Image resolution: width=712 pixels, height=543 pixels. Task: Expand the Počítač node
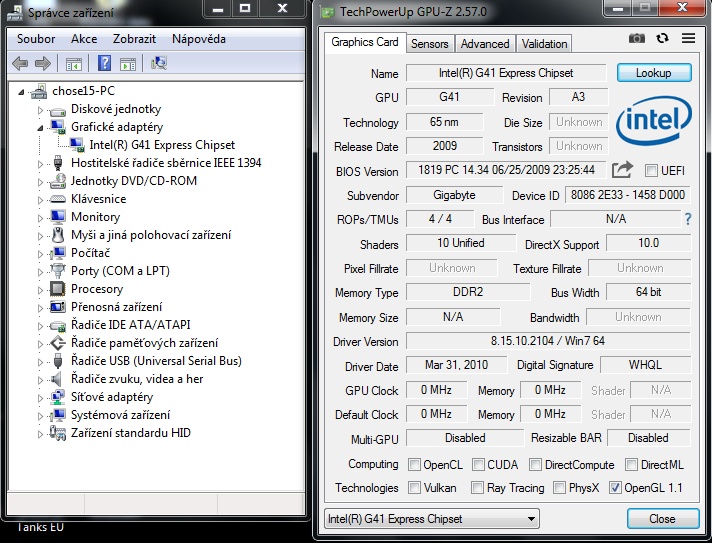tap(40, 254)
